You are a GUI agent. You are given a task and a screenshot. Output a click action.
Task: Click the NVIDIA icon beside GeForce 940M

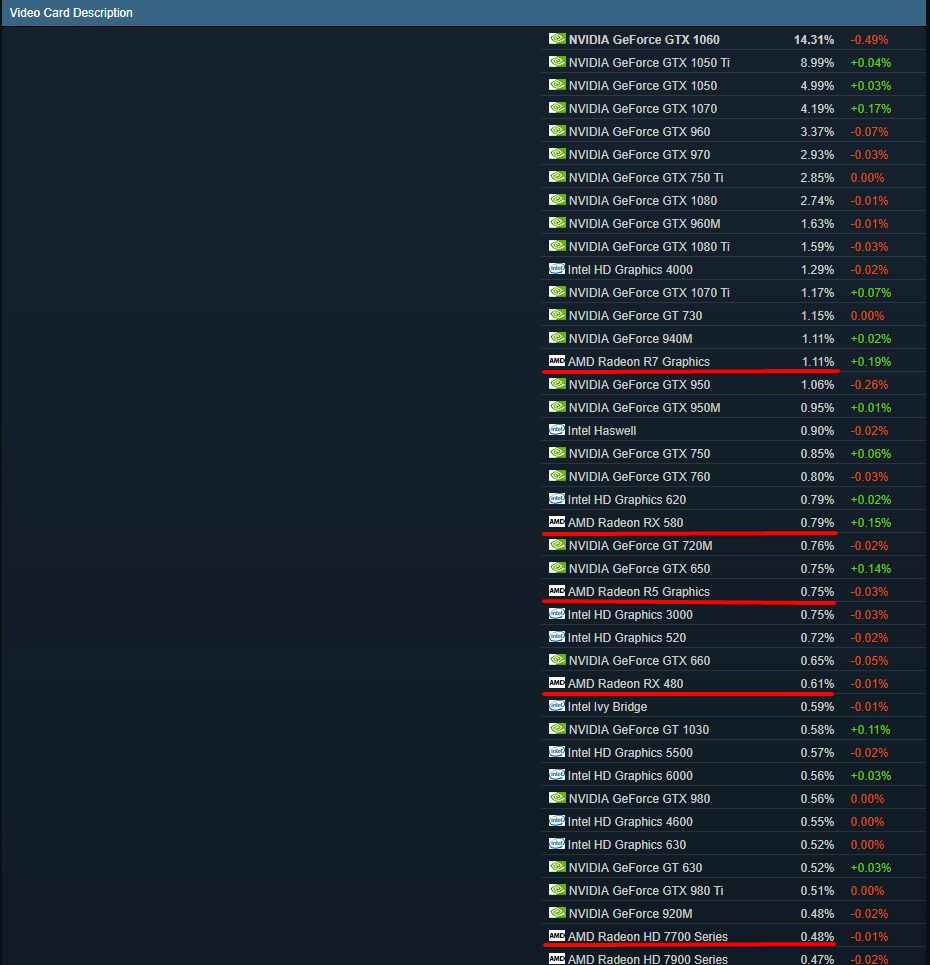coord(557,338)
